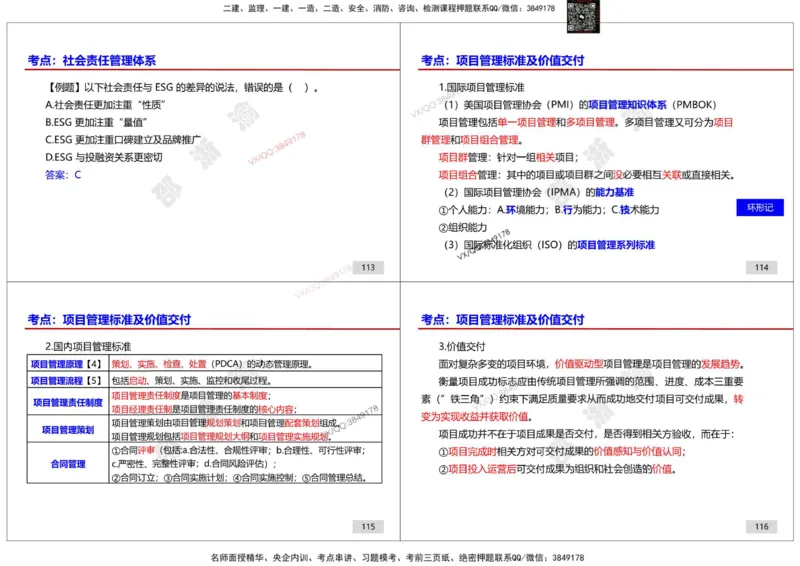Click the footer line starting with 名师面授精华
This screenshot has width=800, height=566.
tap(397, 557)
